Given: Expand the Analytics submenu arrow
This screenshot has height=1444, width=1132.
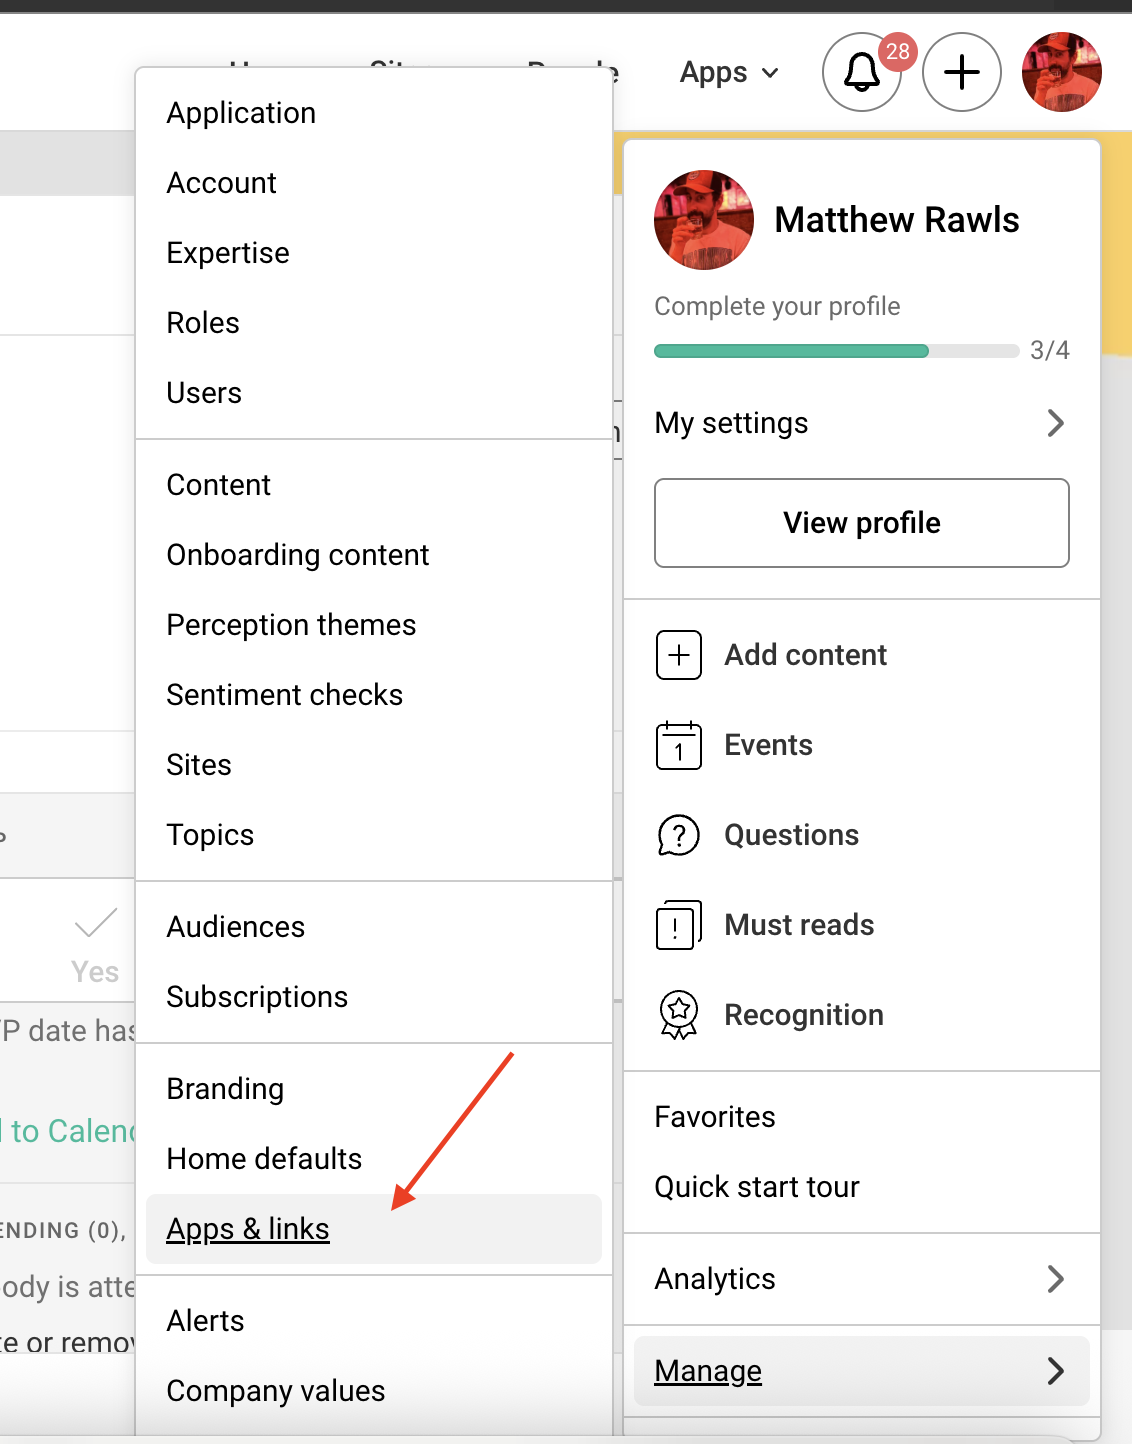Looking at the screenshot, I should pos(1055,1279).
